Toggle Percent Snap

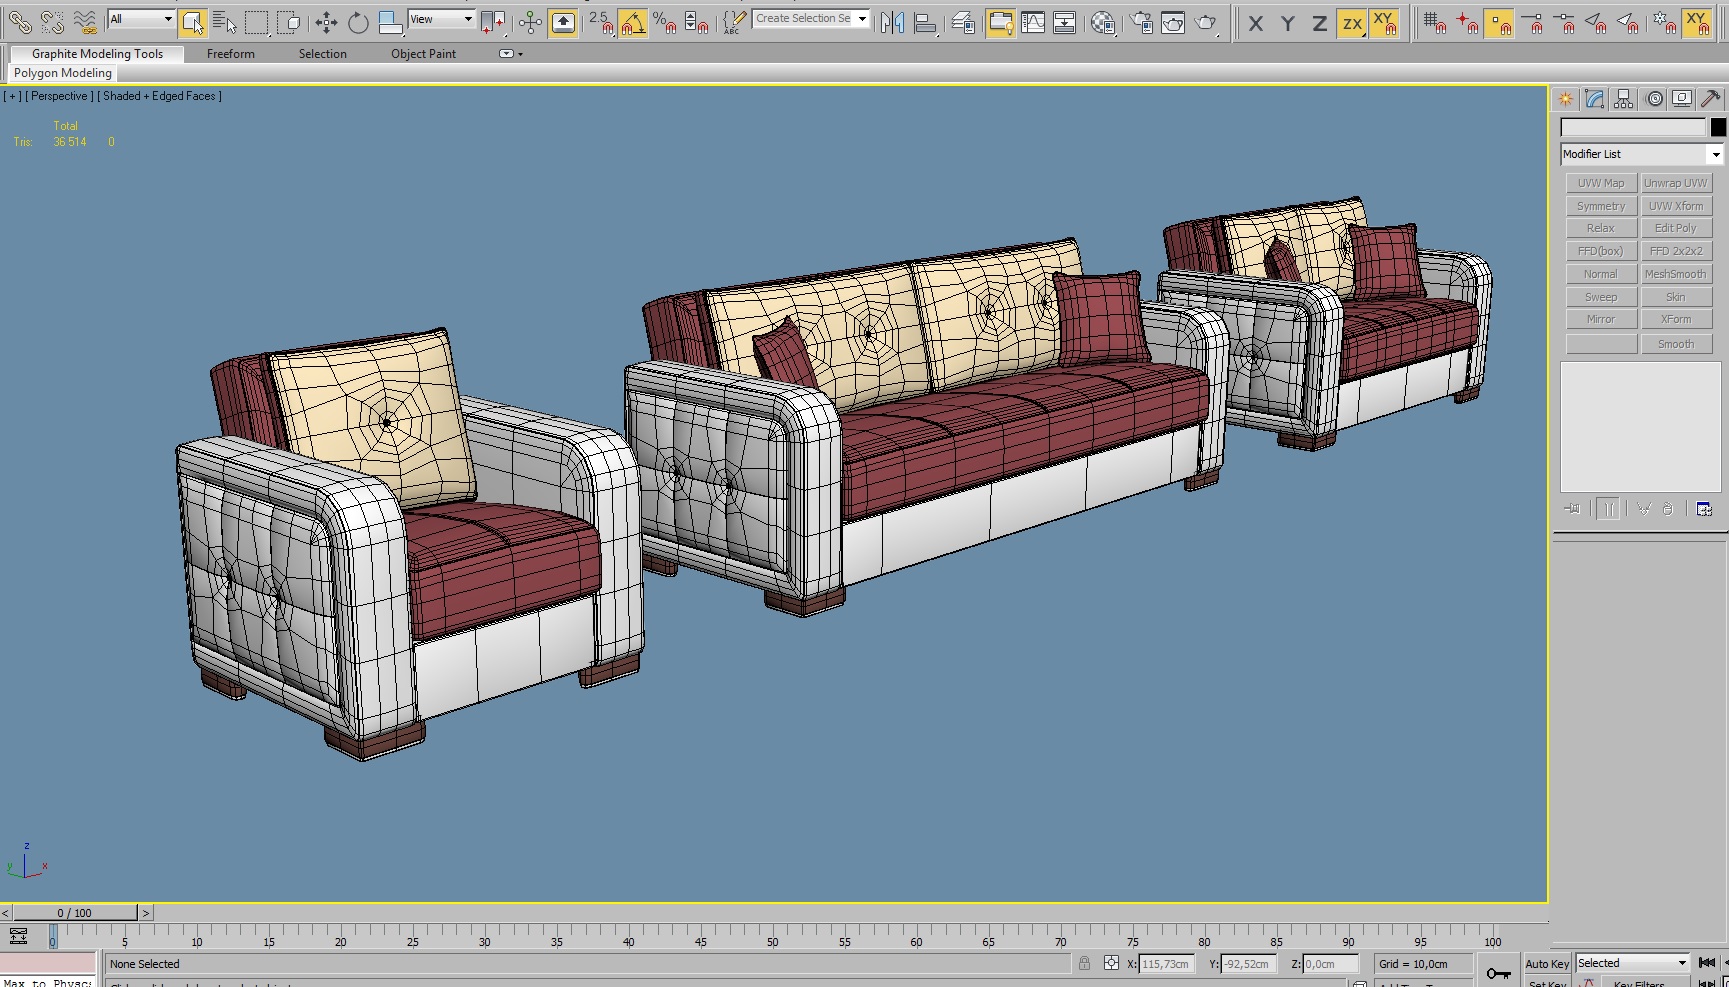point(665,22)
